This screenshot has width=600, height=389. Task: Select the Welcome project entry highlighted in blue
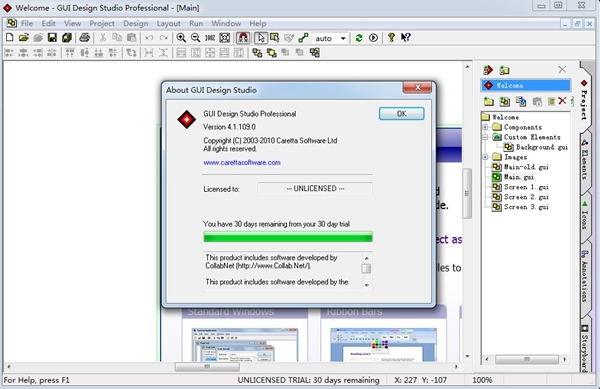525,85
